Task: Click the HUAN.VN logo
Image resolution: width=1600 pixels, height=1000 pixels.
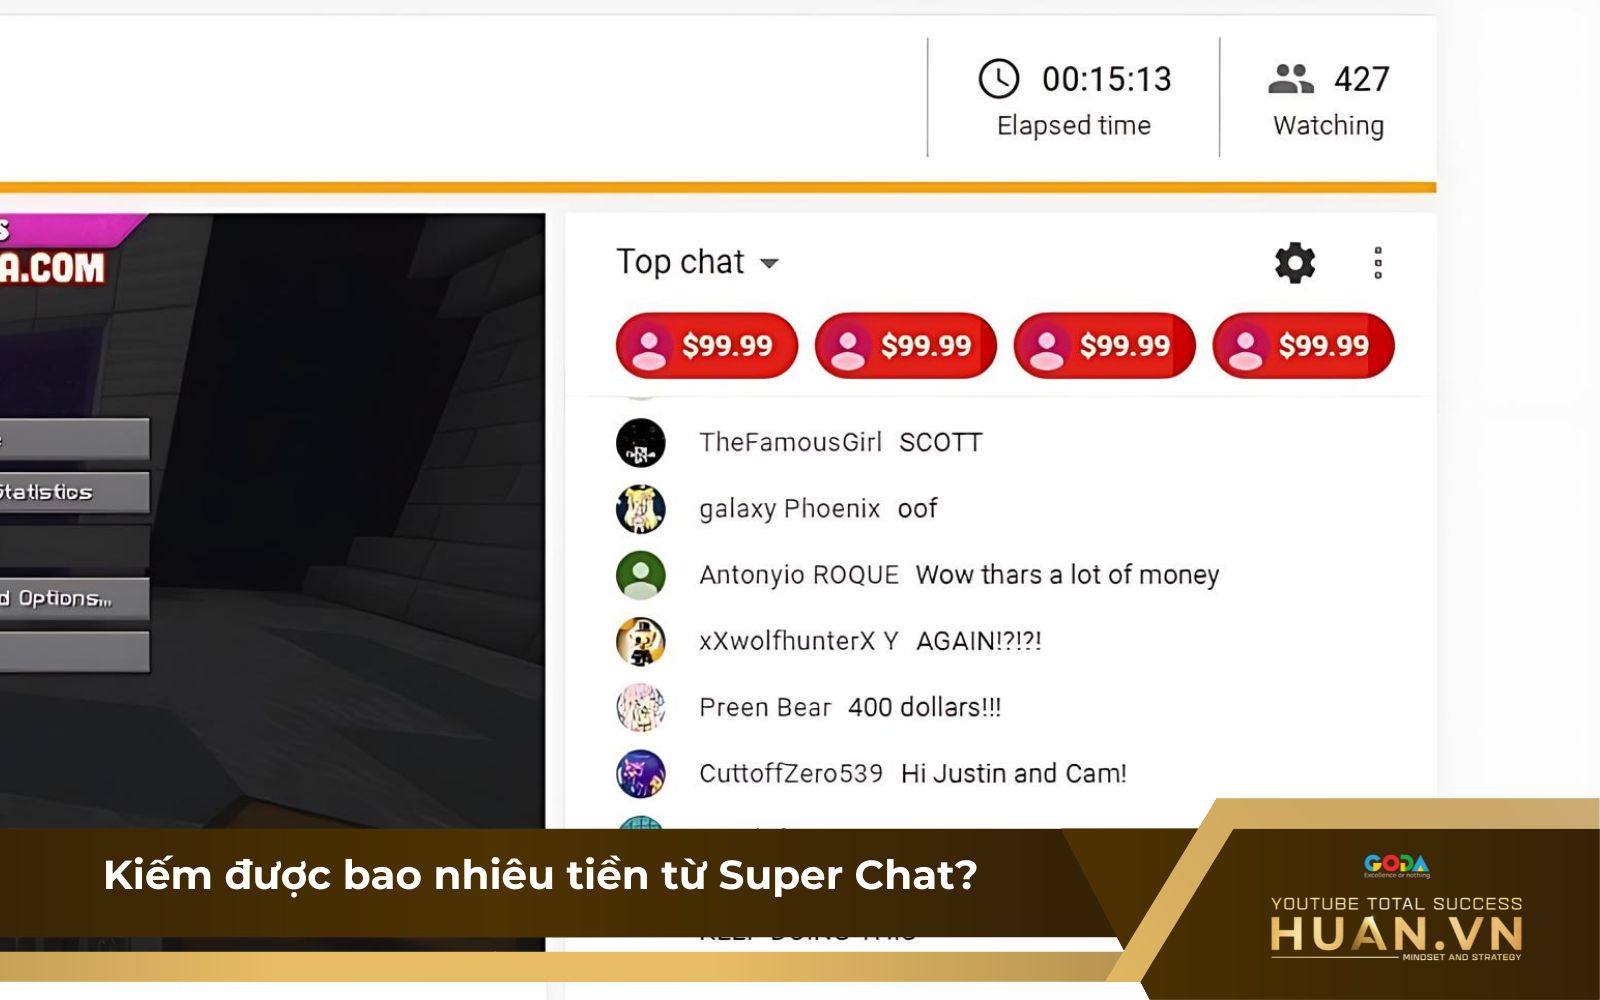Action: 1396,935
